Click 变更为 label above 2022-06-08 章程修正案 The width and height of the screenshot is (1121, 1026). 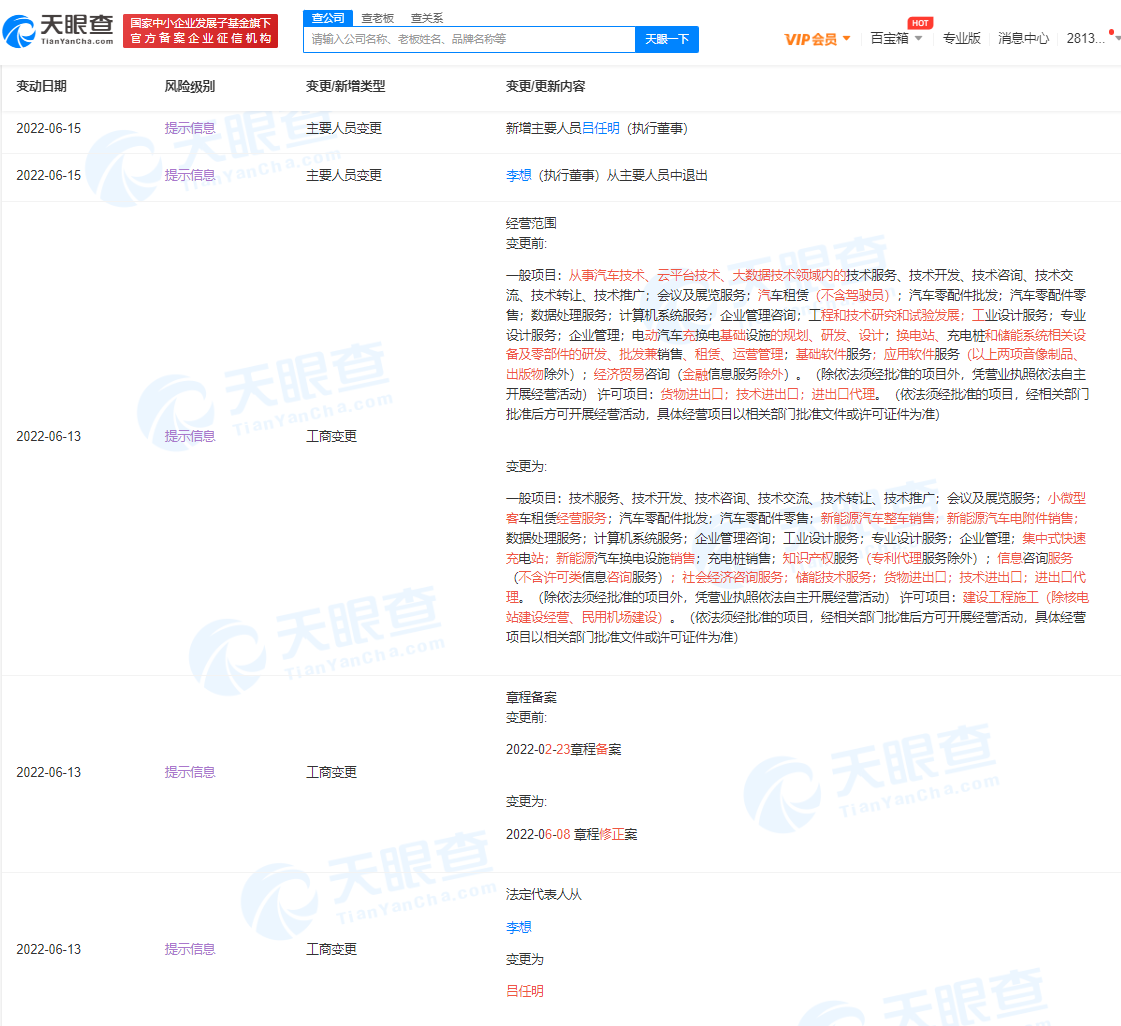click(x=526, y=802)
